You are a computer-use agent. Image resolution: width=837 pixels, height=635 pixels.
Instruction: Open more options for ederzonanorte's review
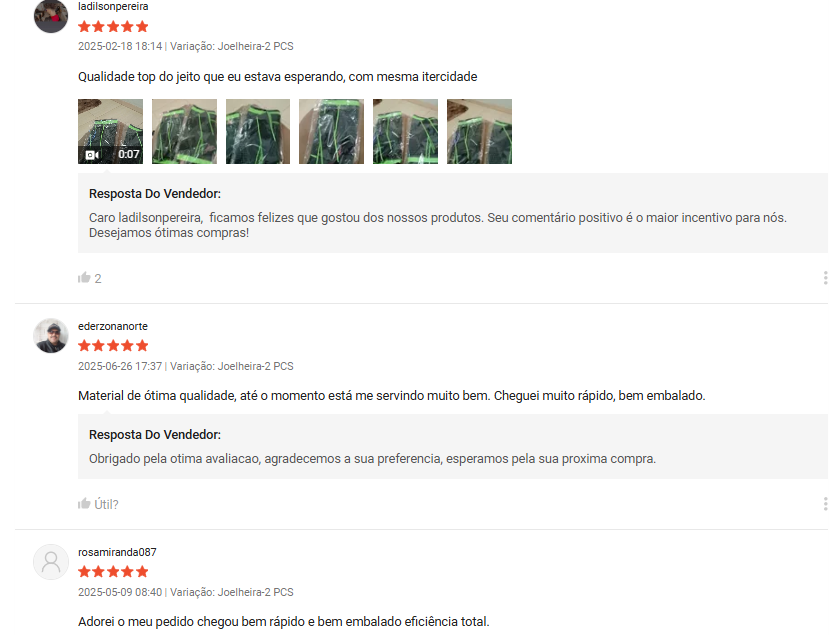click(825, 504)
